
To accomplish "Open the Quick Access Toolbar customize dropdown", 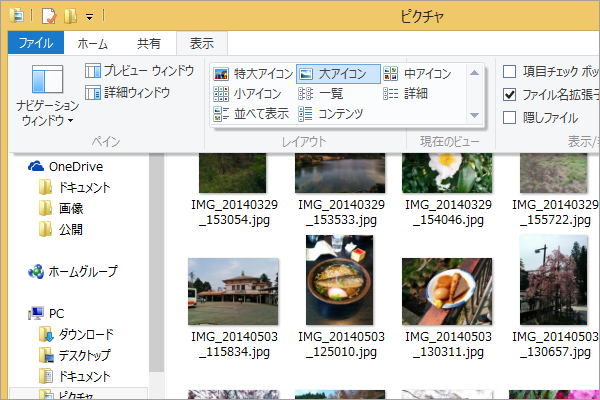I will pyautogui.click(x=89, y=17).
